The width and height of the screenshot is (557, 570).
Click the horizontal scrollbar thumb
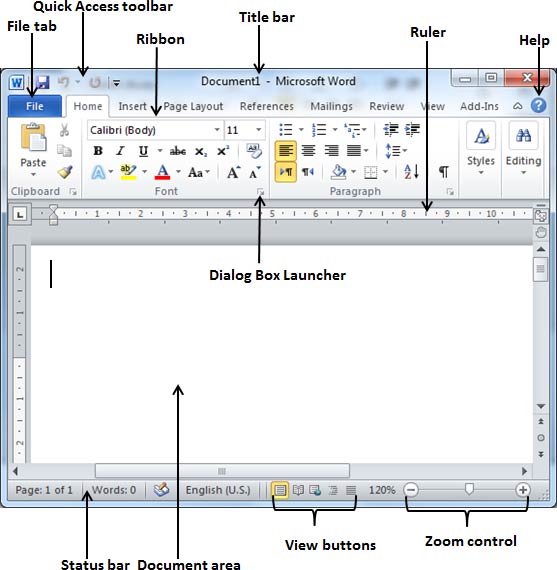[222, 471]
